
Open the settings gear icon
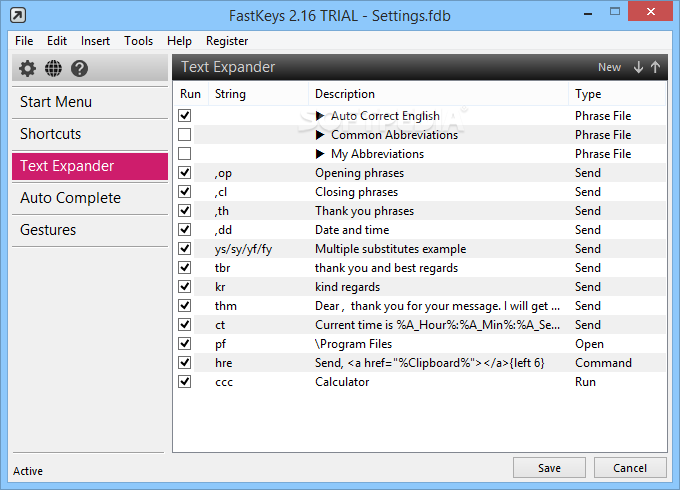[x=27, y=68]
